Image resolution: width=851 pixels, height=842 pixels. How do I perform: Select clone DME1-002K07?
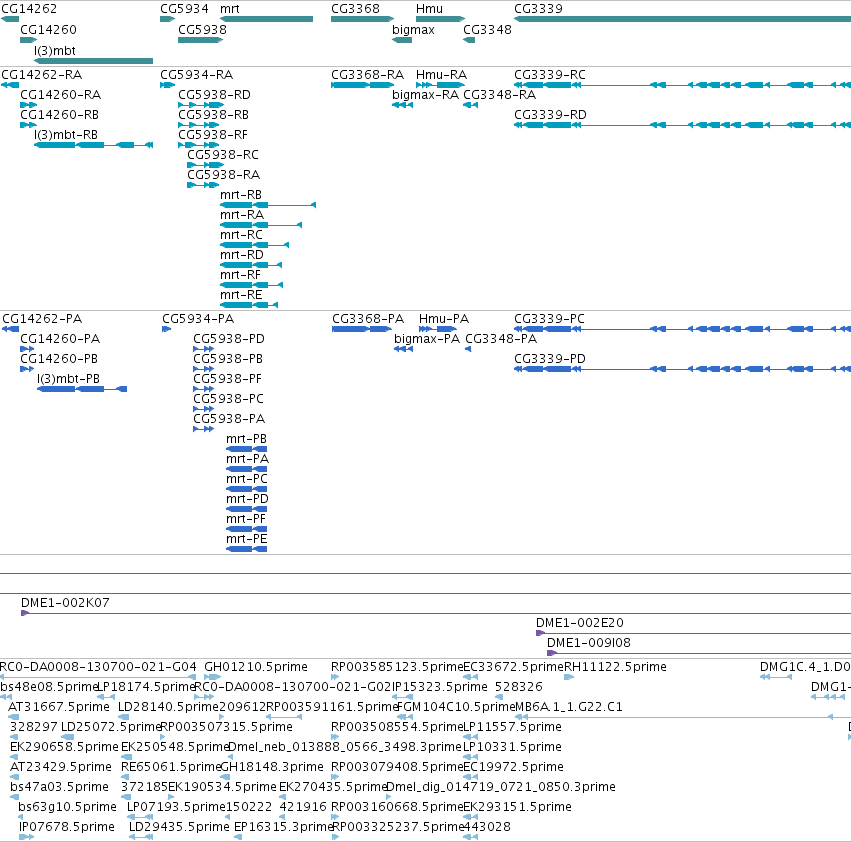coord(436,613)
